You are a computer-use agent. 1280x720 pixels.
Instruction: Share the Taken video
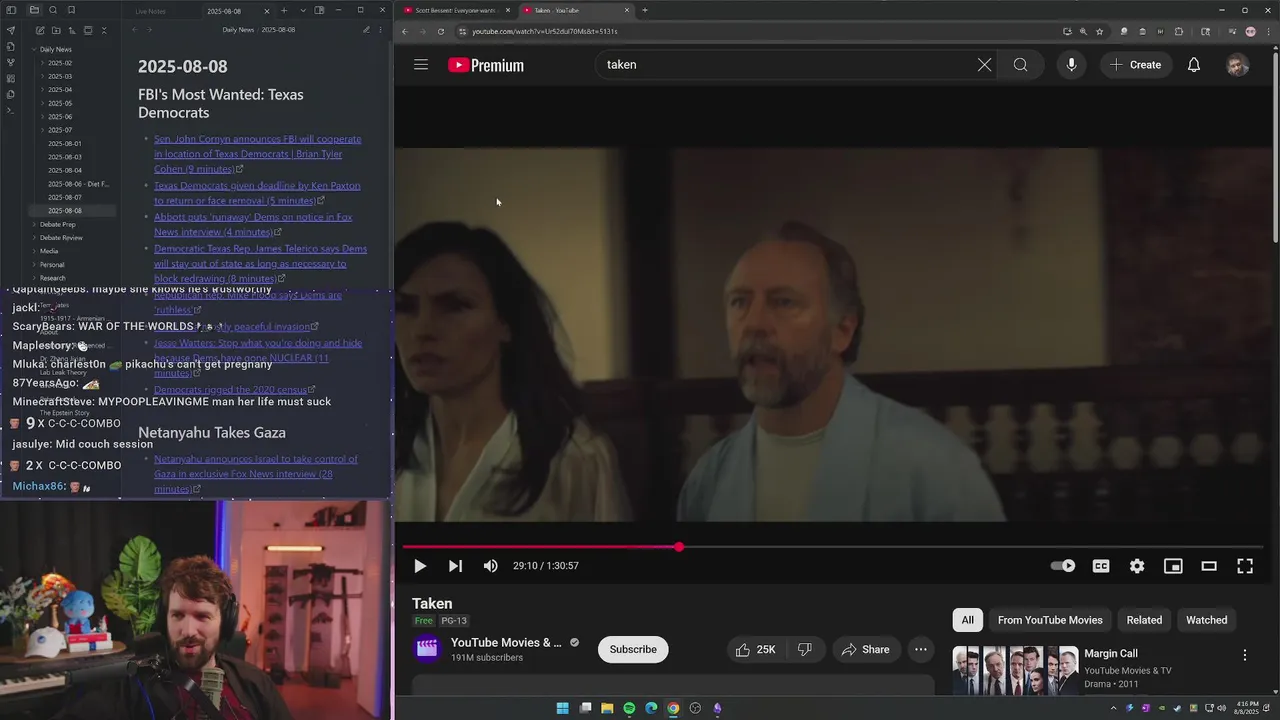(x=865, y=649)
